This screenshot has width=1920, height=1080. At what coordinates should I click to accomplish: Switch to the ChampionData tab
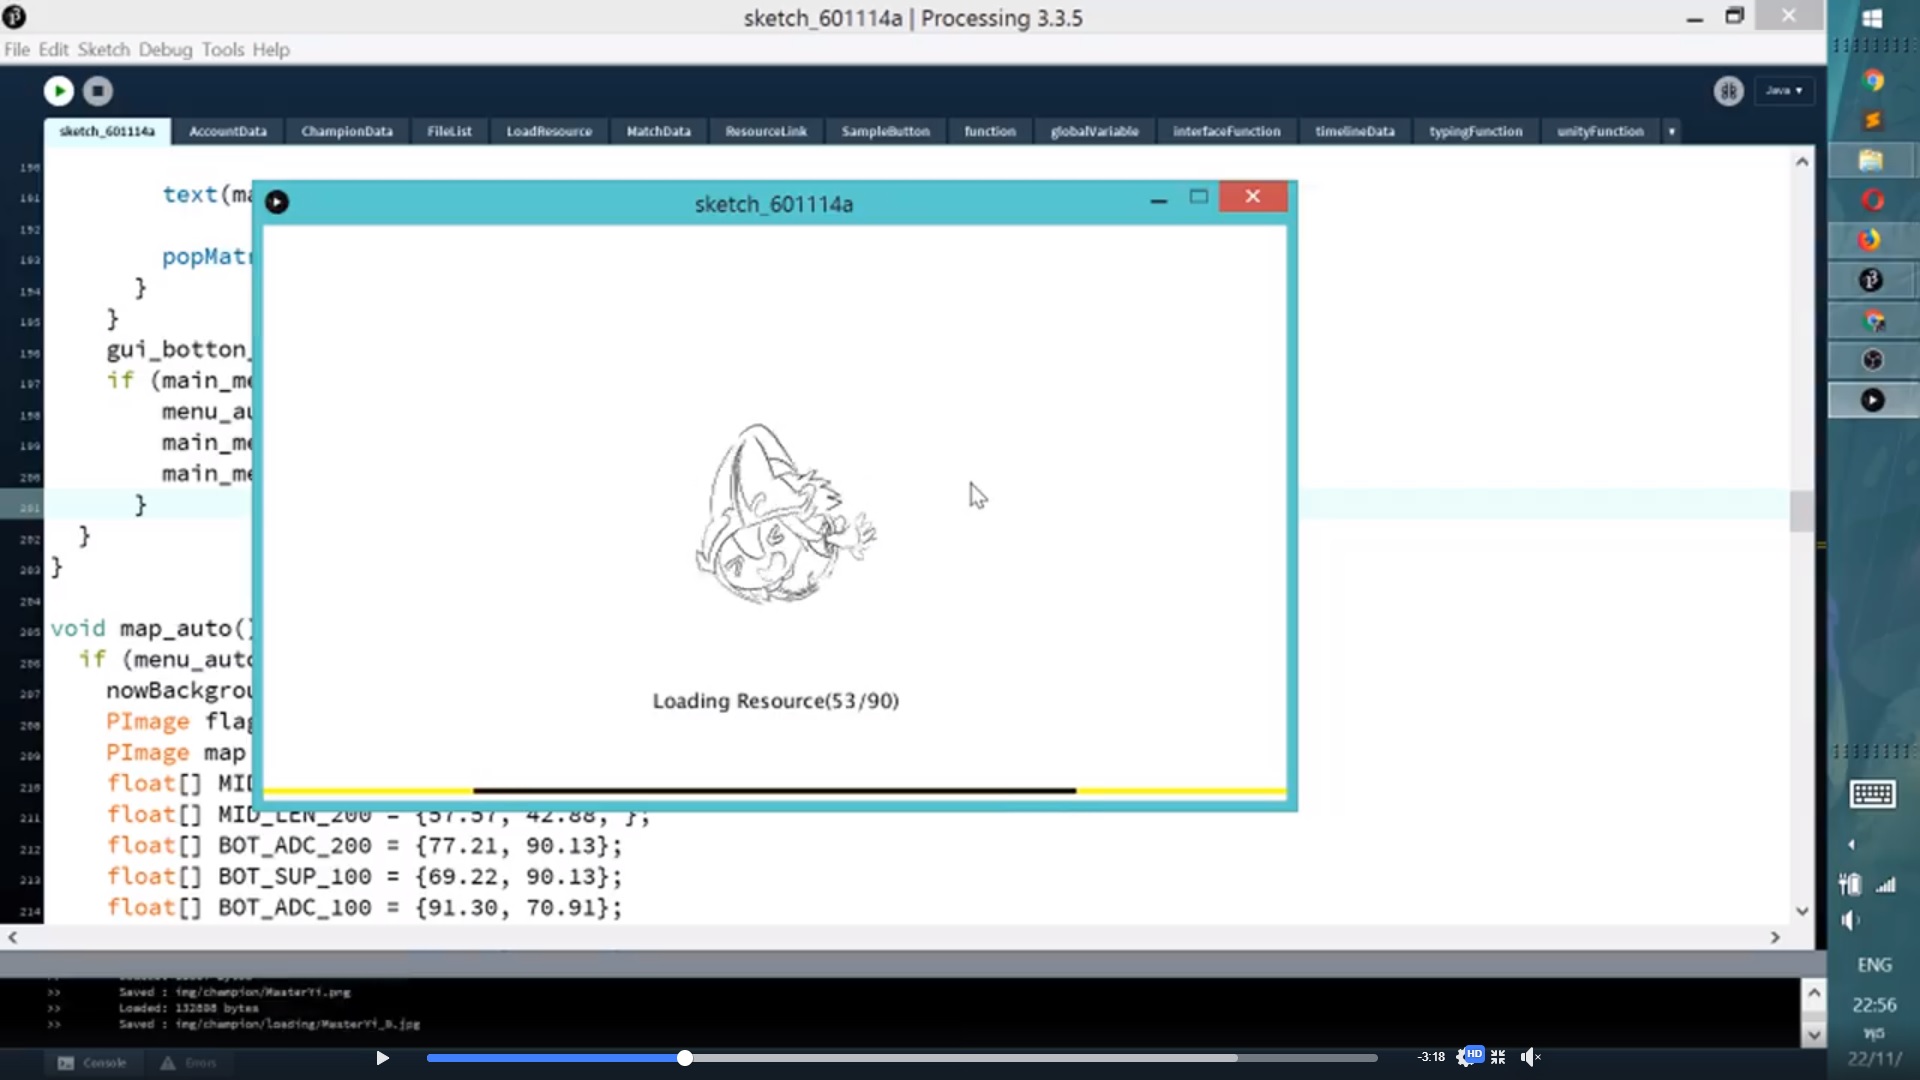tap(346, 131)
